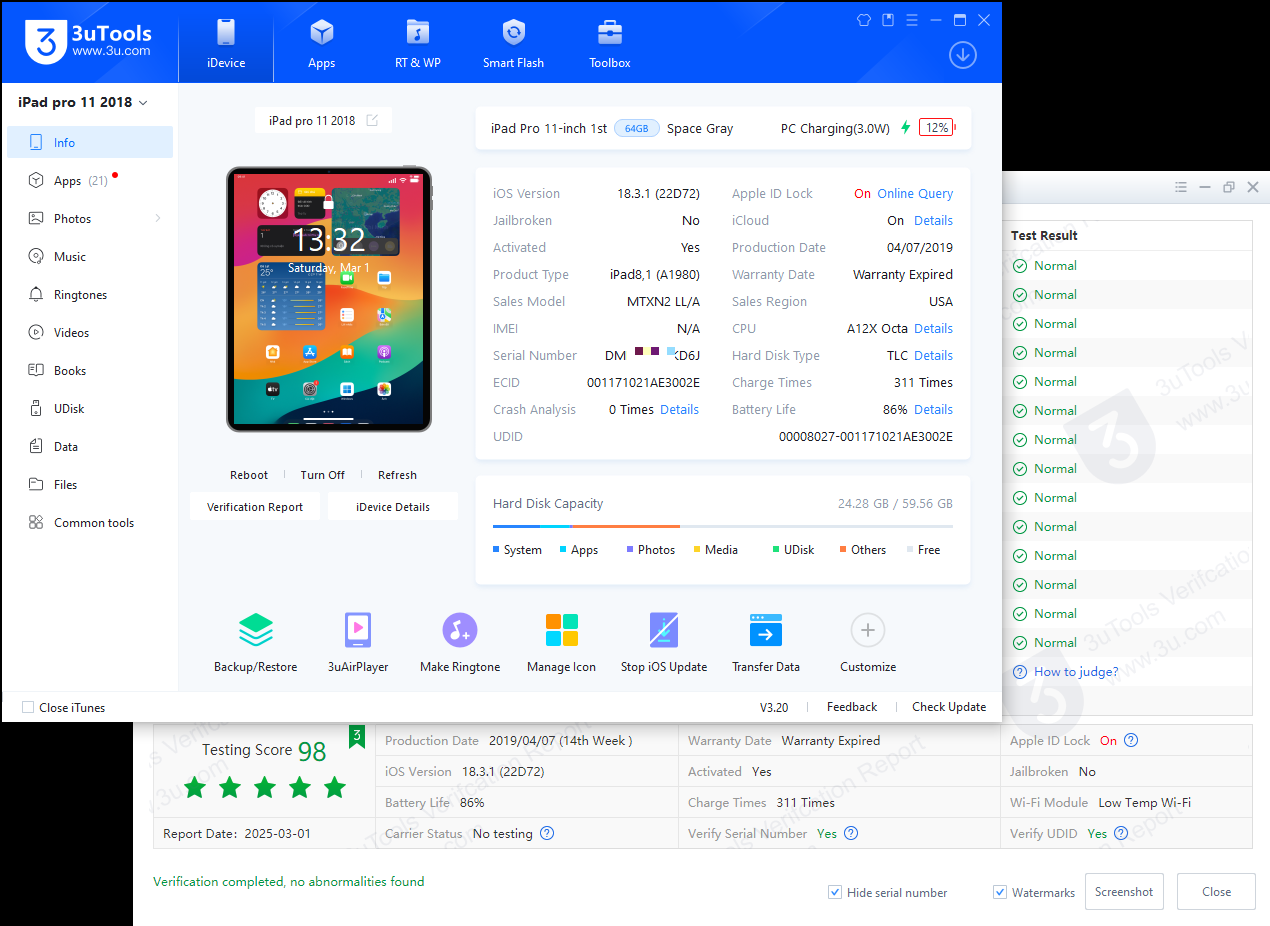Click help icon beside Verify UDID

[1121, 834]
